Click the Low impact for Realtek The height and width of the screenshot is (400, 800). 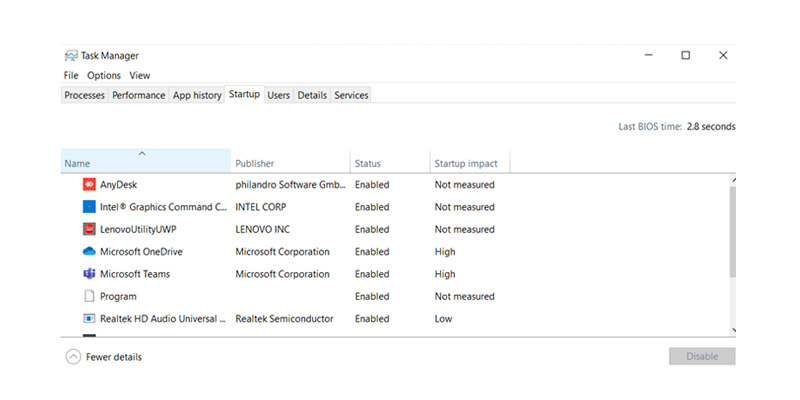pyautogui.click(x=443, y=319)
